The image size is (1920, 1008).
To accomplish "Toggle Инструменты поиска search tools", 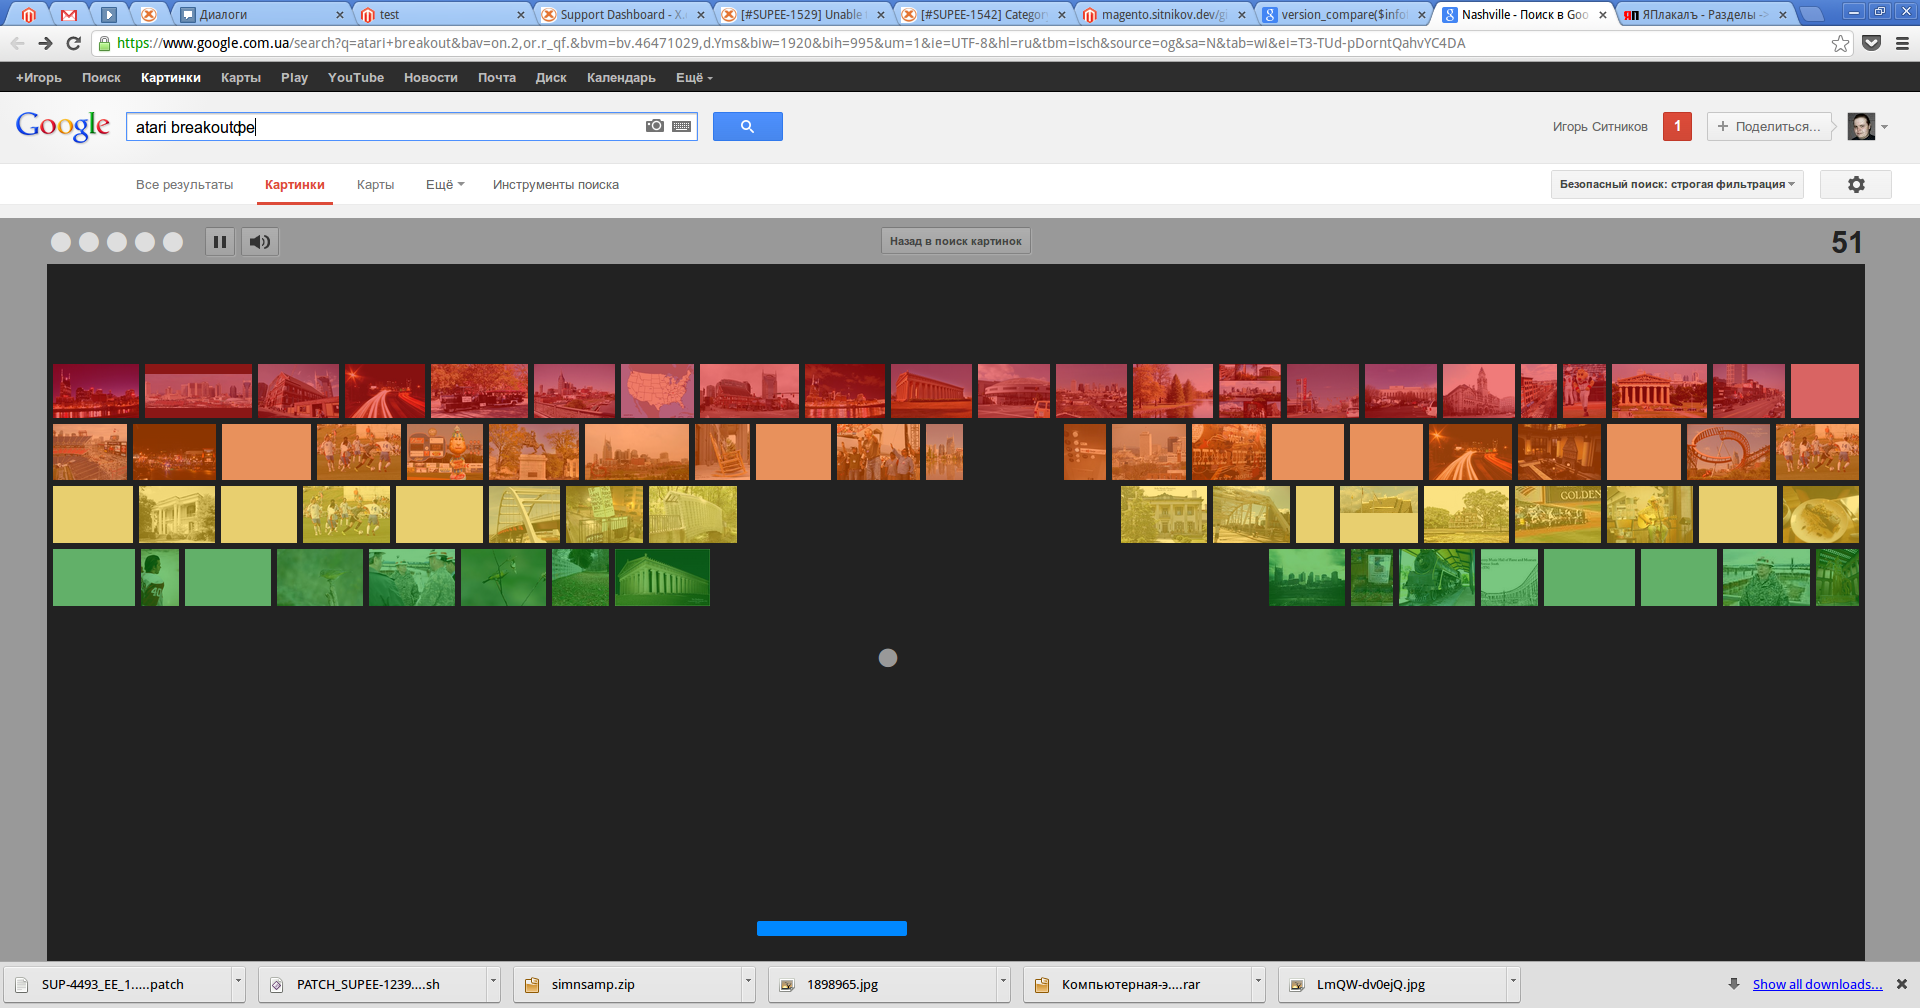I will pos(555,185).
